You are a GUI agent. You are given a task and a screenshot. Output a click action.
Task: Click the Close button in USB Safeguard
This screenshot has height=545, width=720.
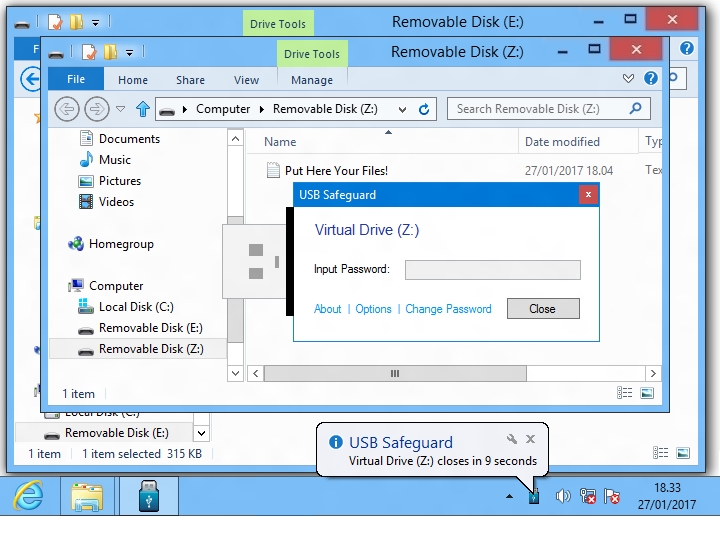[x=542, y=309]
